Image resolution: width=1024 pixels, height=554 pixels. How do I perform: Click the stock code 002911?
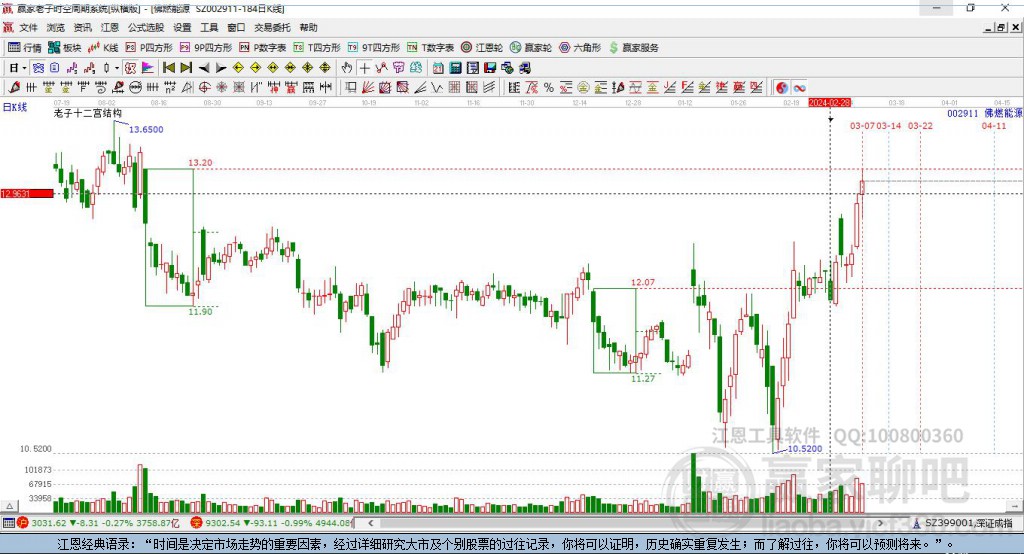tap(963, 114)
